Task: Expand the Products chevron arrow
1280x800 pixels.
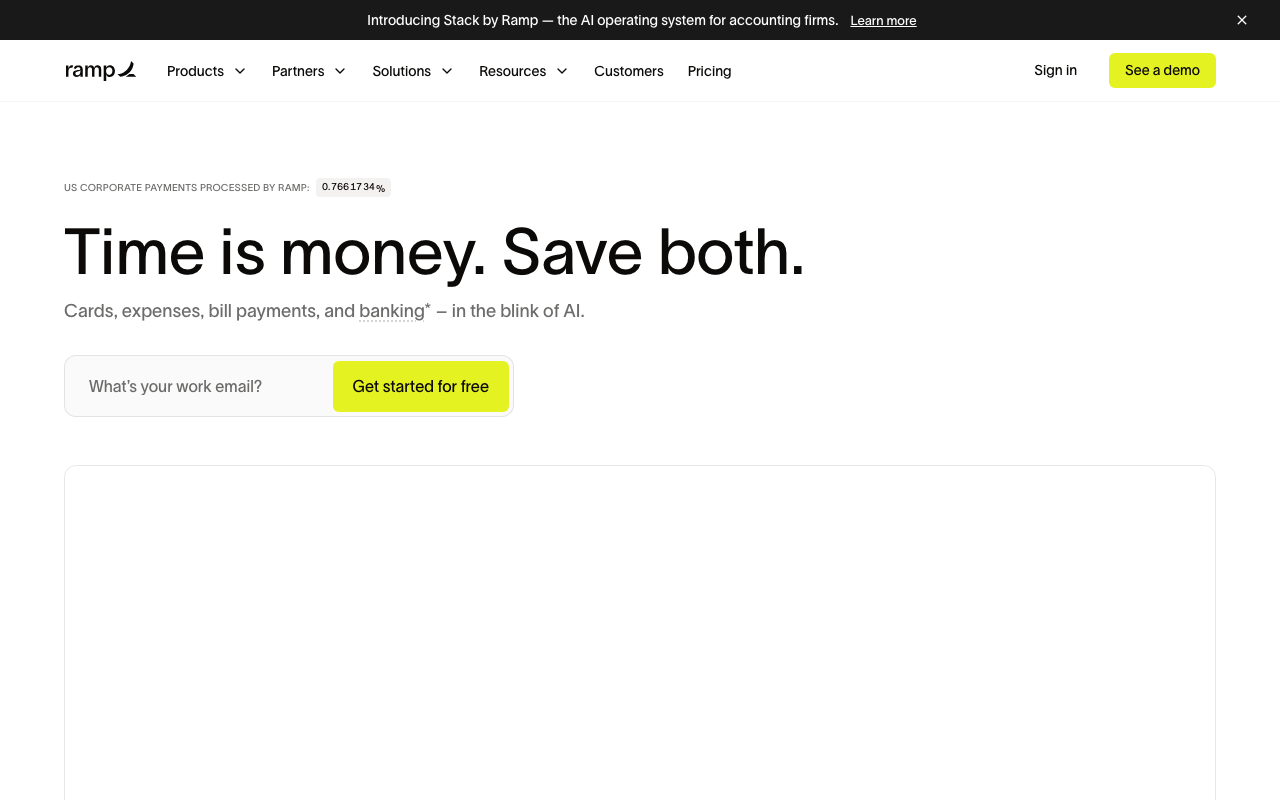Action: tap(240, 71)
